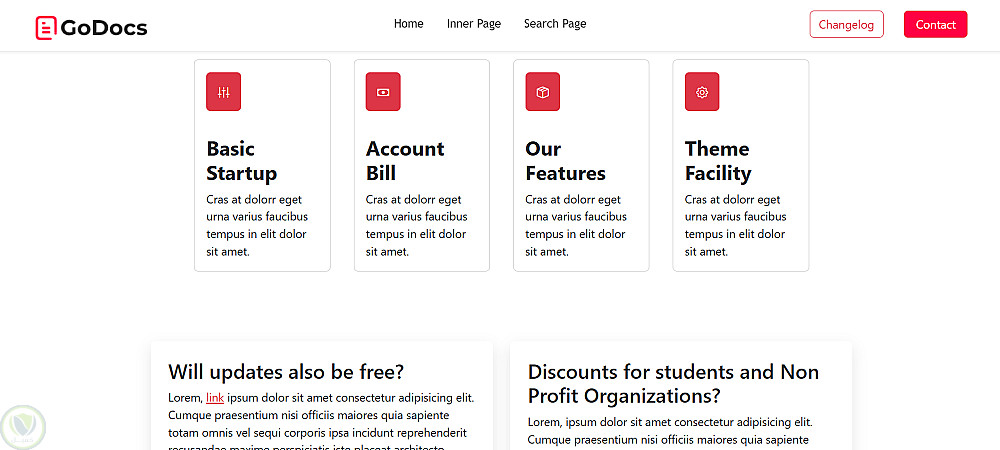This screenshot has height=450, width=1000.
Task: Open Search Page from the navbar
Action: [x=555, y=24]
